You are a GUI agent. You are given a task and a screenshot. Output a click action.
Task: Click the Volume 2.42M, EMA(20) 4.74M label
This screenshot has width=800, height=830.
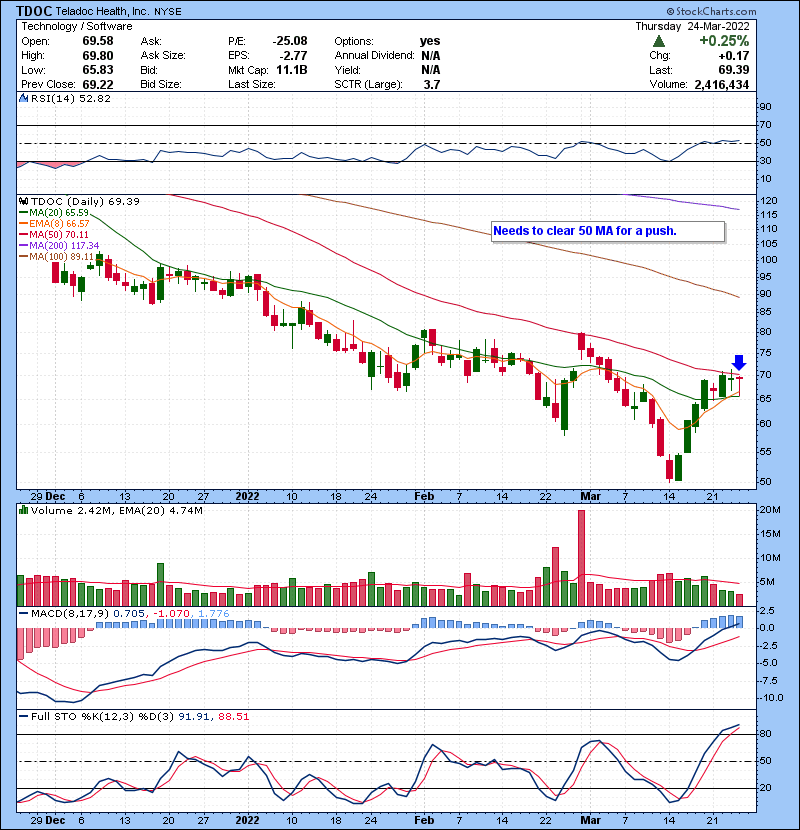click(116, 510)
